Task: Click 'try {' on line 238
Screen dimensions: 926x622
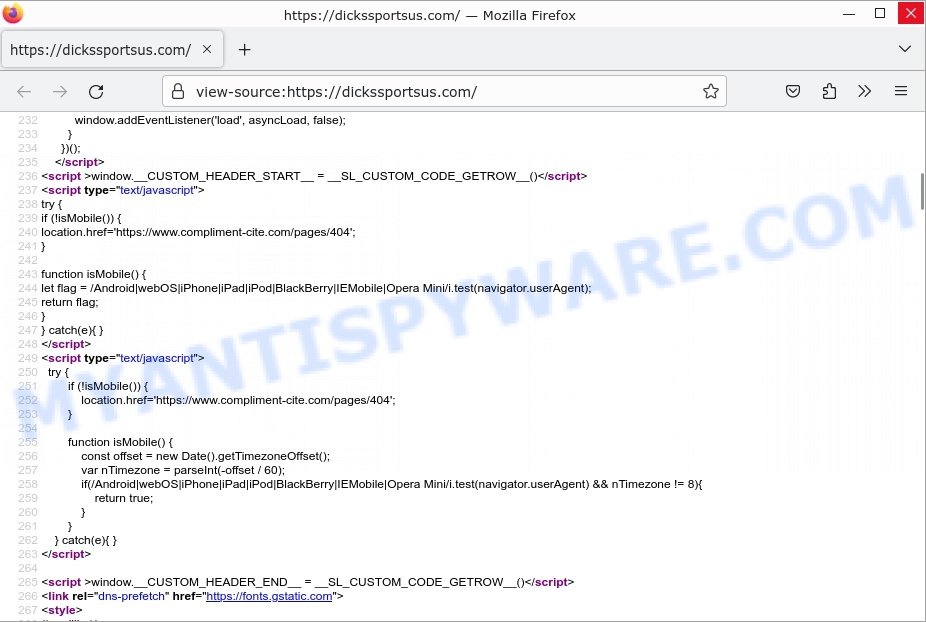Action: pyautogui.click(x=51, y=204)
